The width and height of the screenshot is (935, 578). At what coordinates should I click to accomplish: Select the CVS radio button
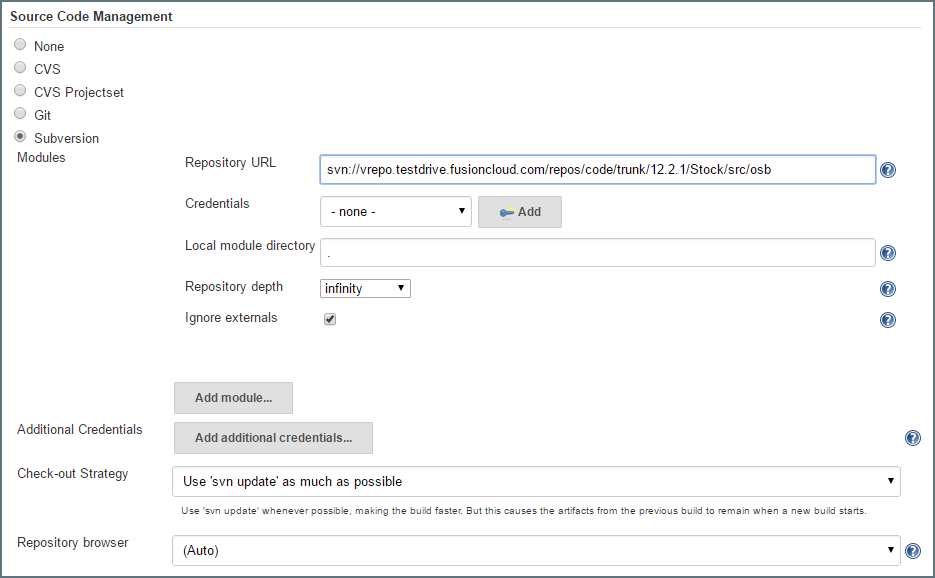click(21, 68)
